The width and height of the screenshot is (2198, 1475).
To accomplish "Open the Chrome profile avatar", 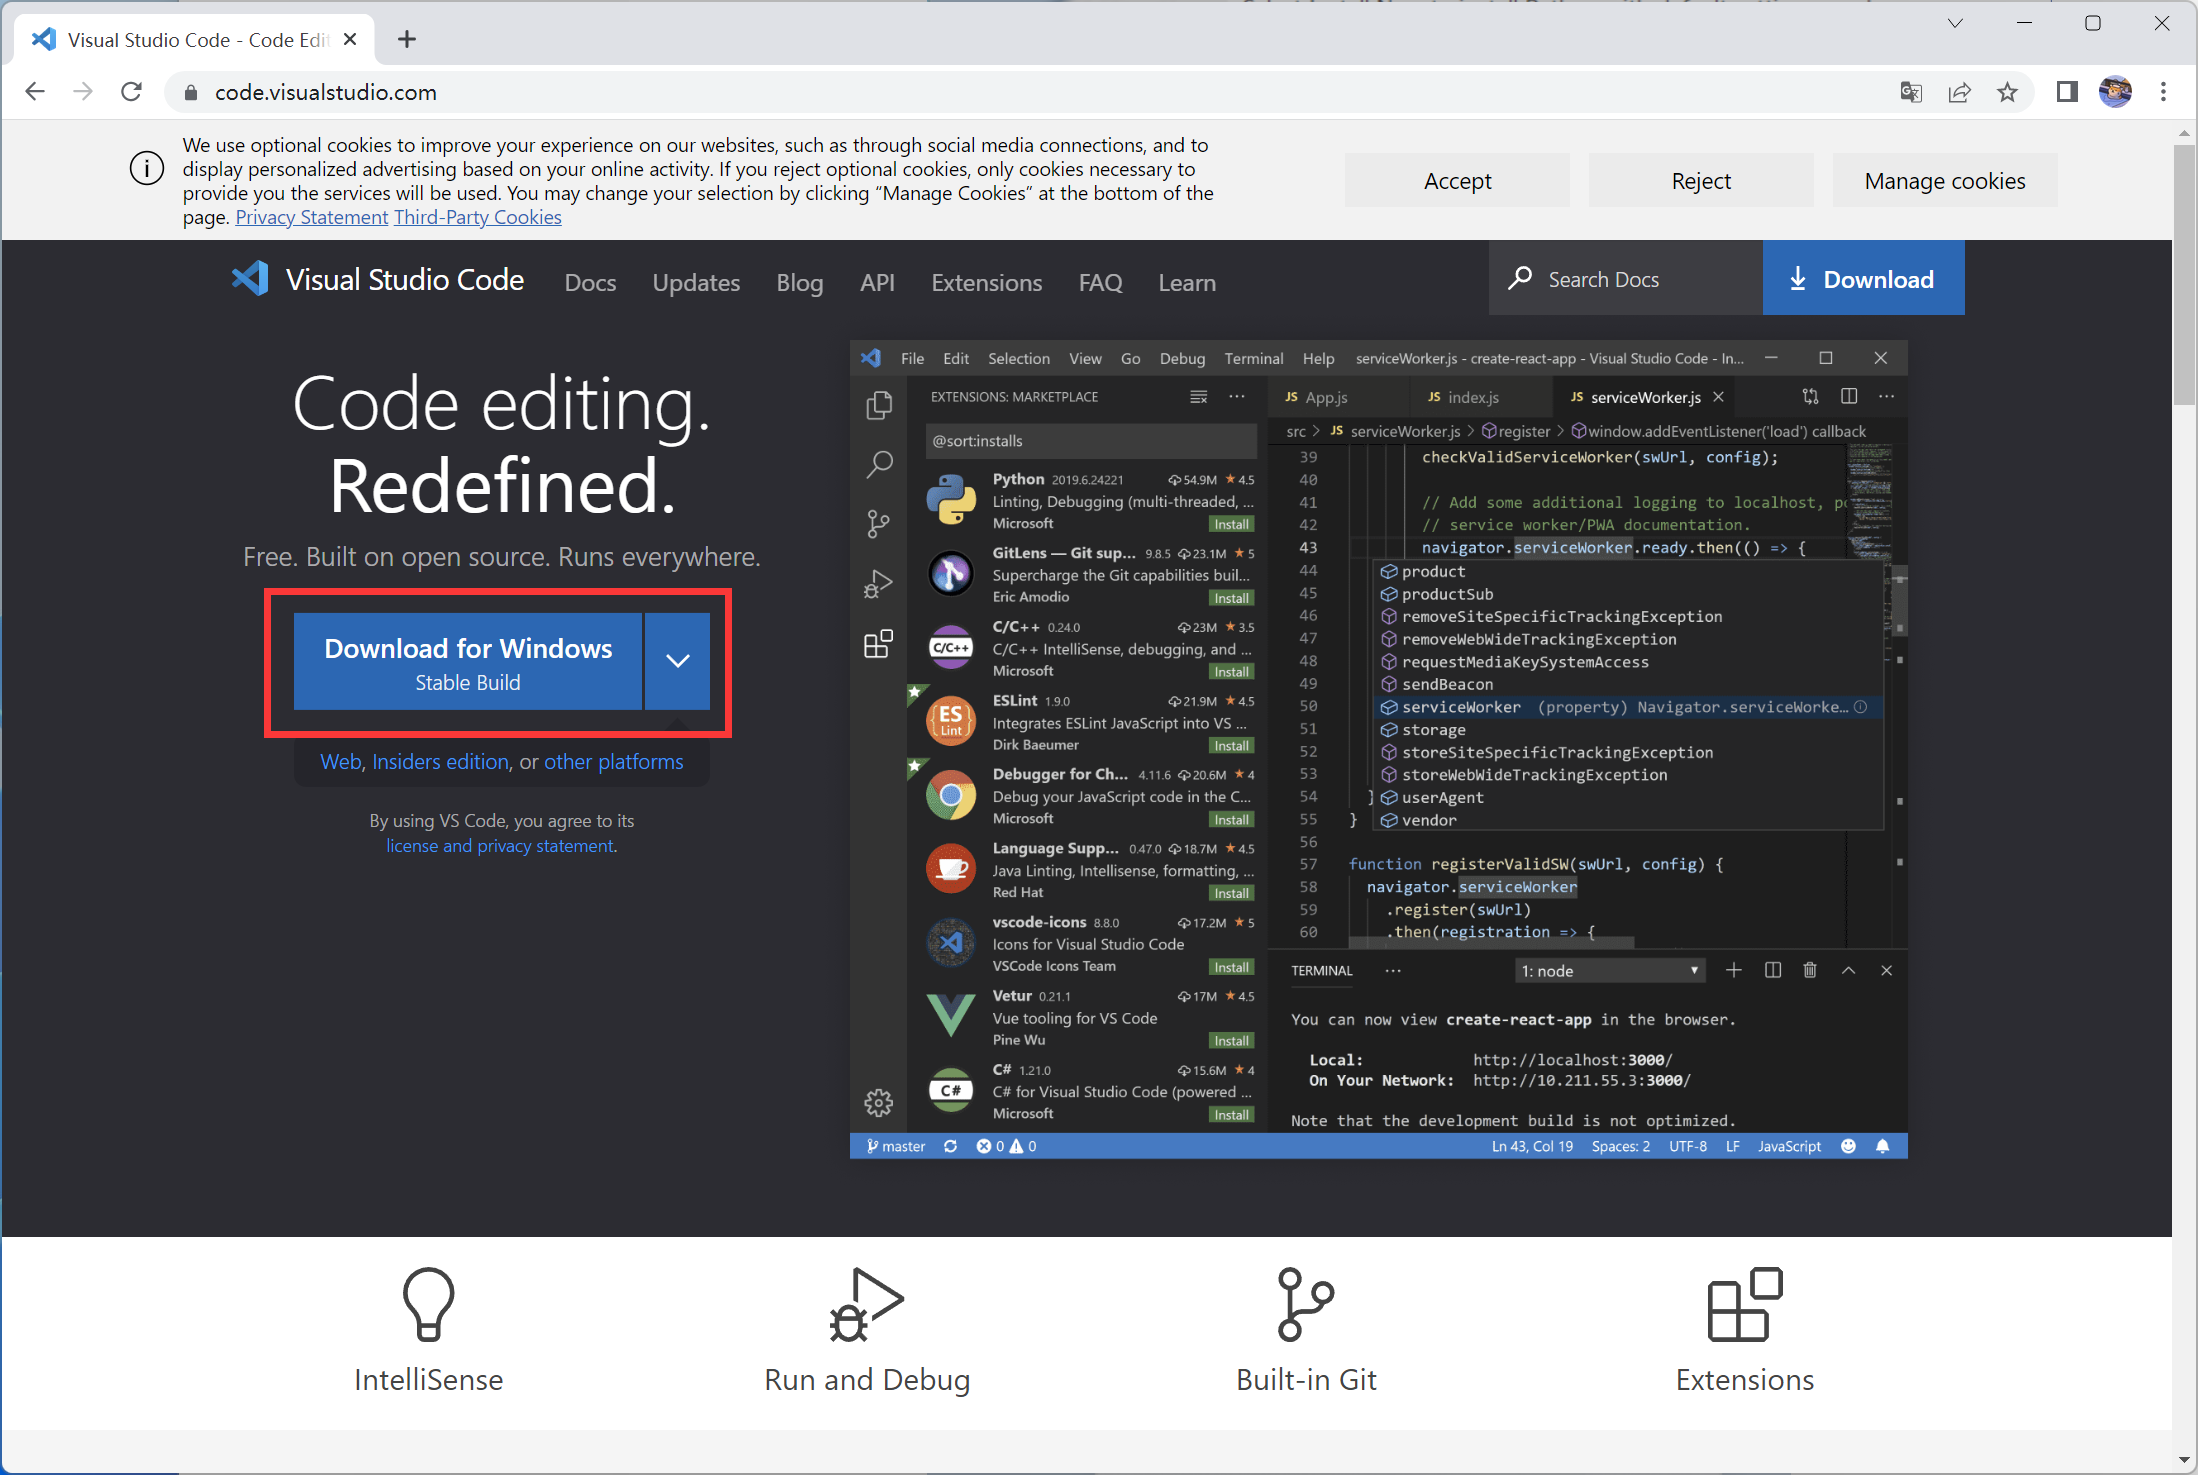I will coord(2115,92).
